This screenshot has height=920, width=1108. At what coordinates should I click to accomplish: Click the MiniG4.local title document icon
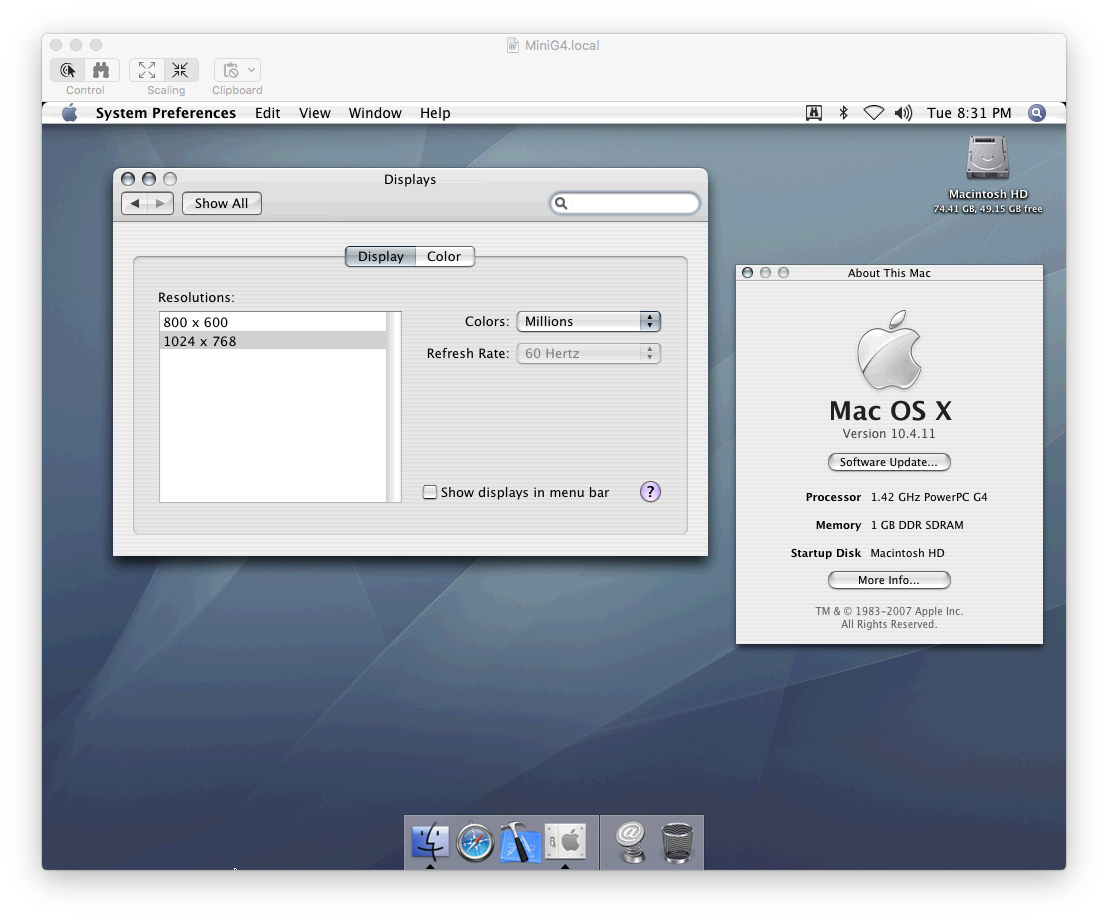(x=513, y=45)
